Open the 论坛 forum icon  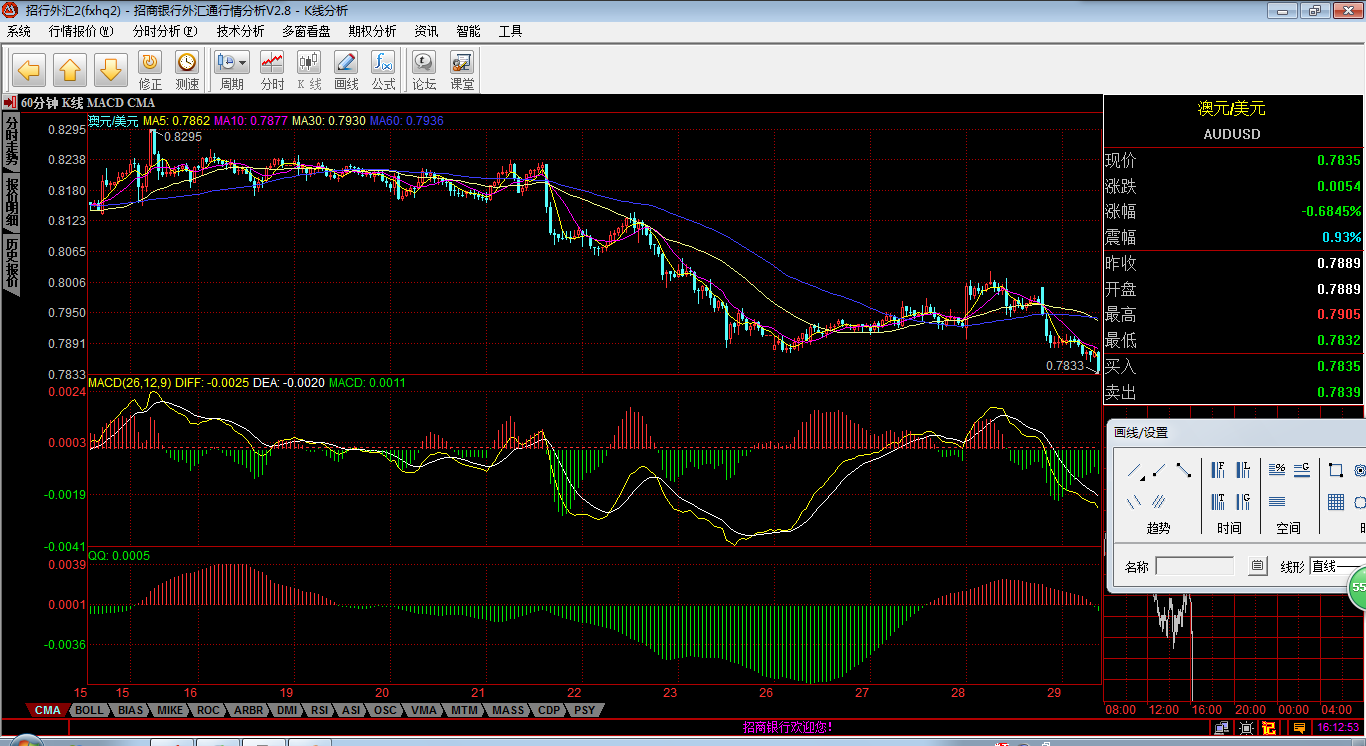point(424,64)
